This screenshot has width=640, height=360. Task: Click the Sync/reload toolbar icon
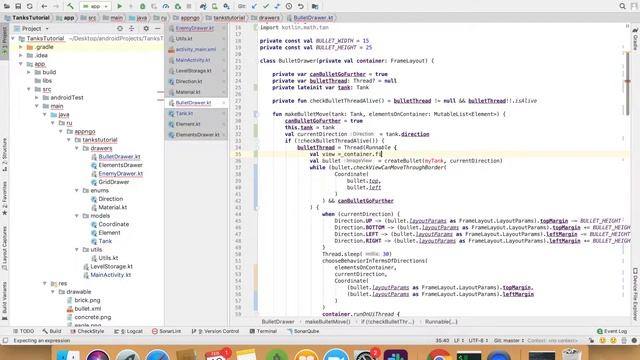coord(30,6)
